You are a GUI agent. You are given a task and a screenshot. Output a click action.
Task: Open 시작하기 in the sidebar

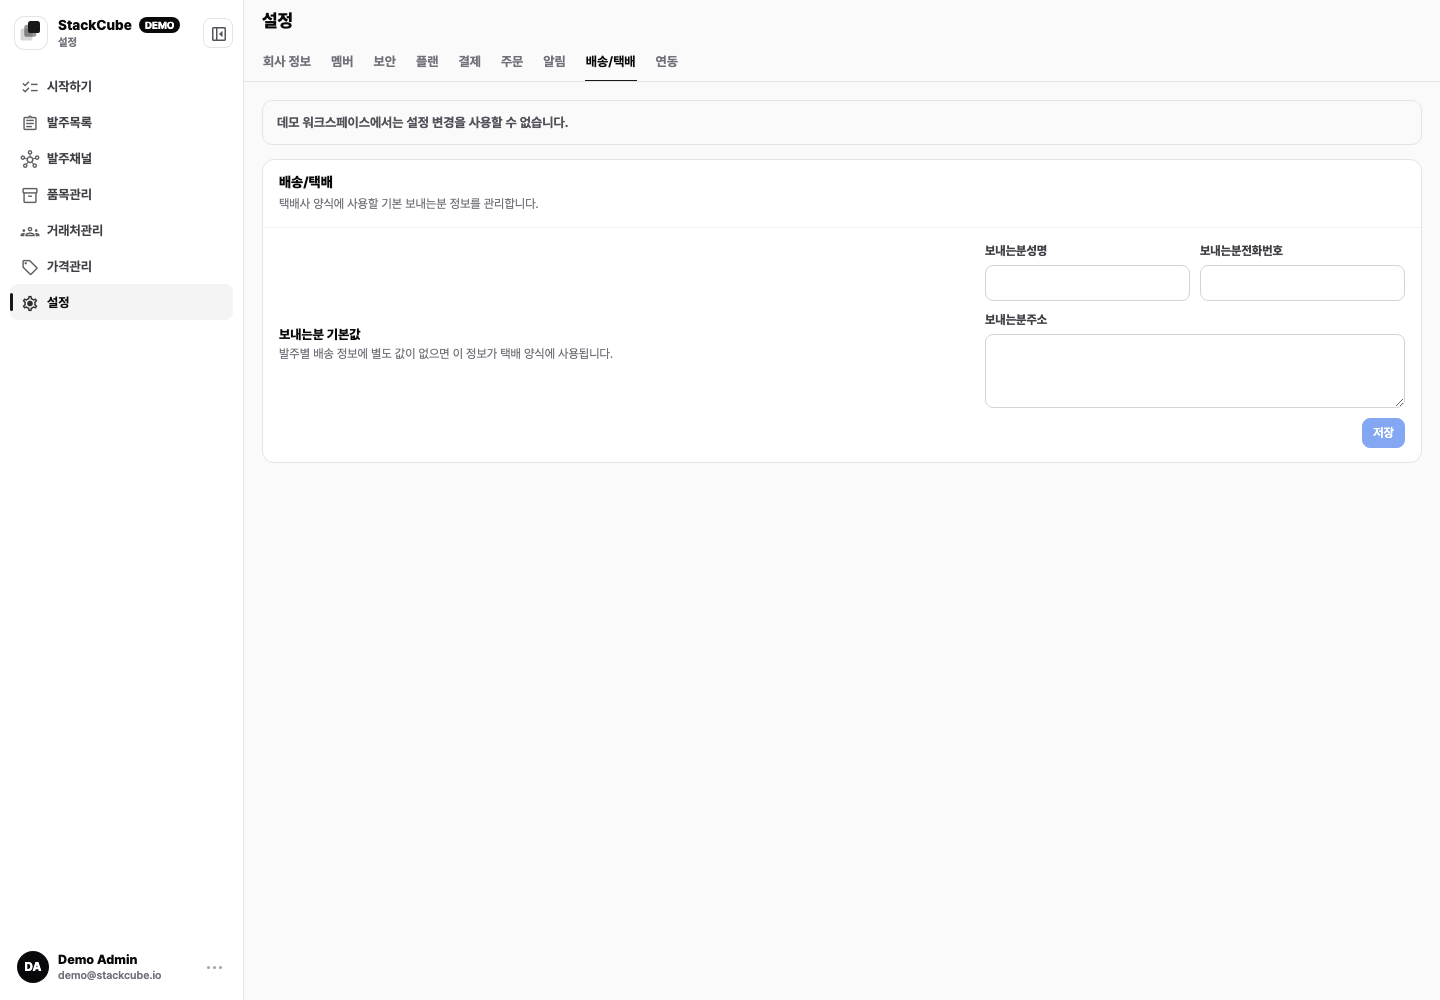point(122,86)
